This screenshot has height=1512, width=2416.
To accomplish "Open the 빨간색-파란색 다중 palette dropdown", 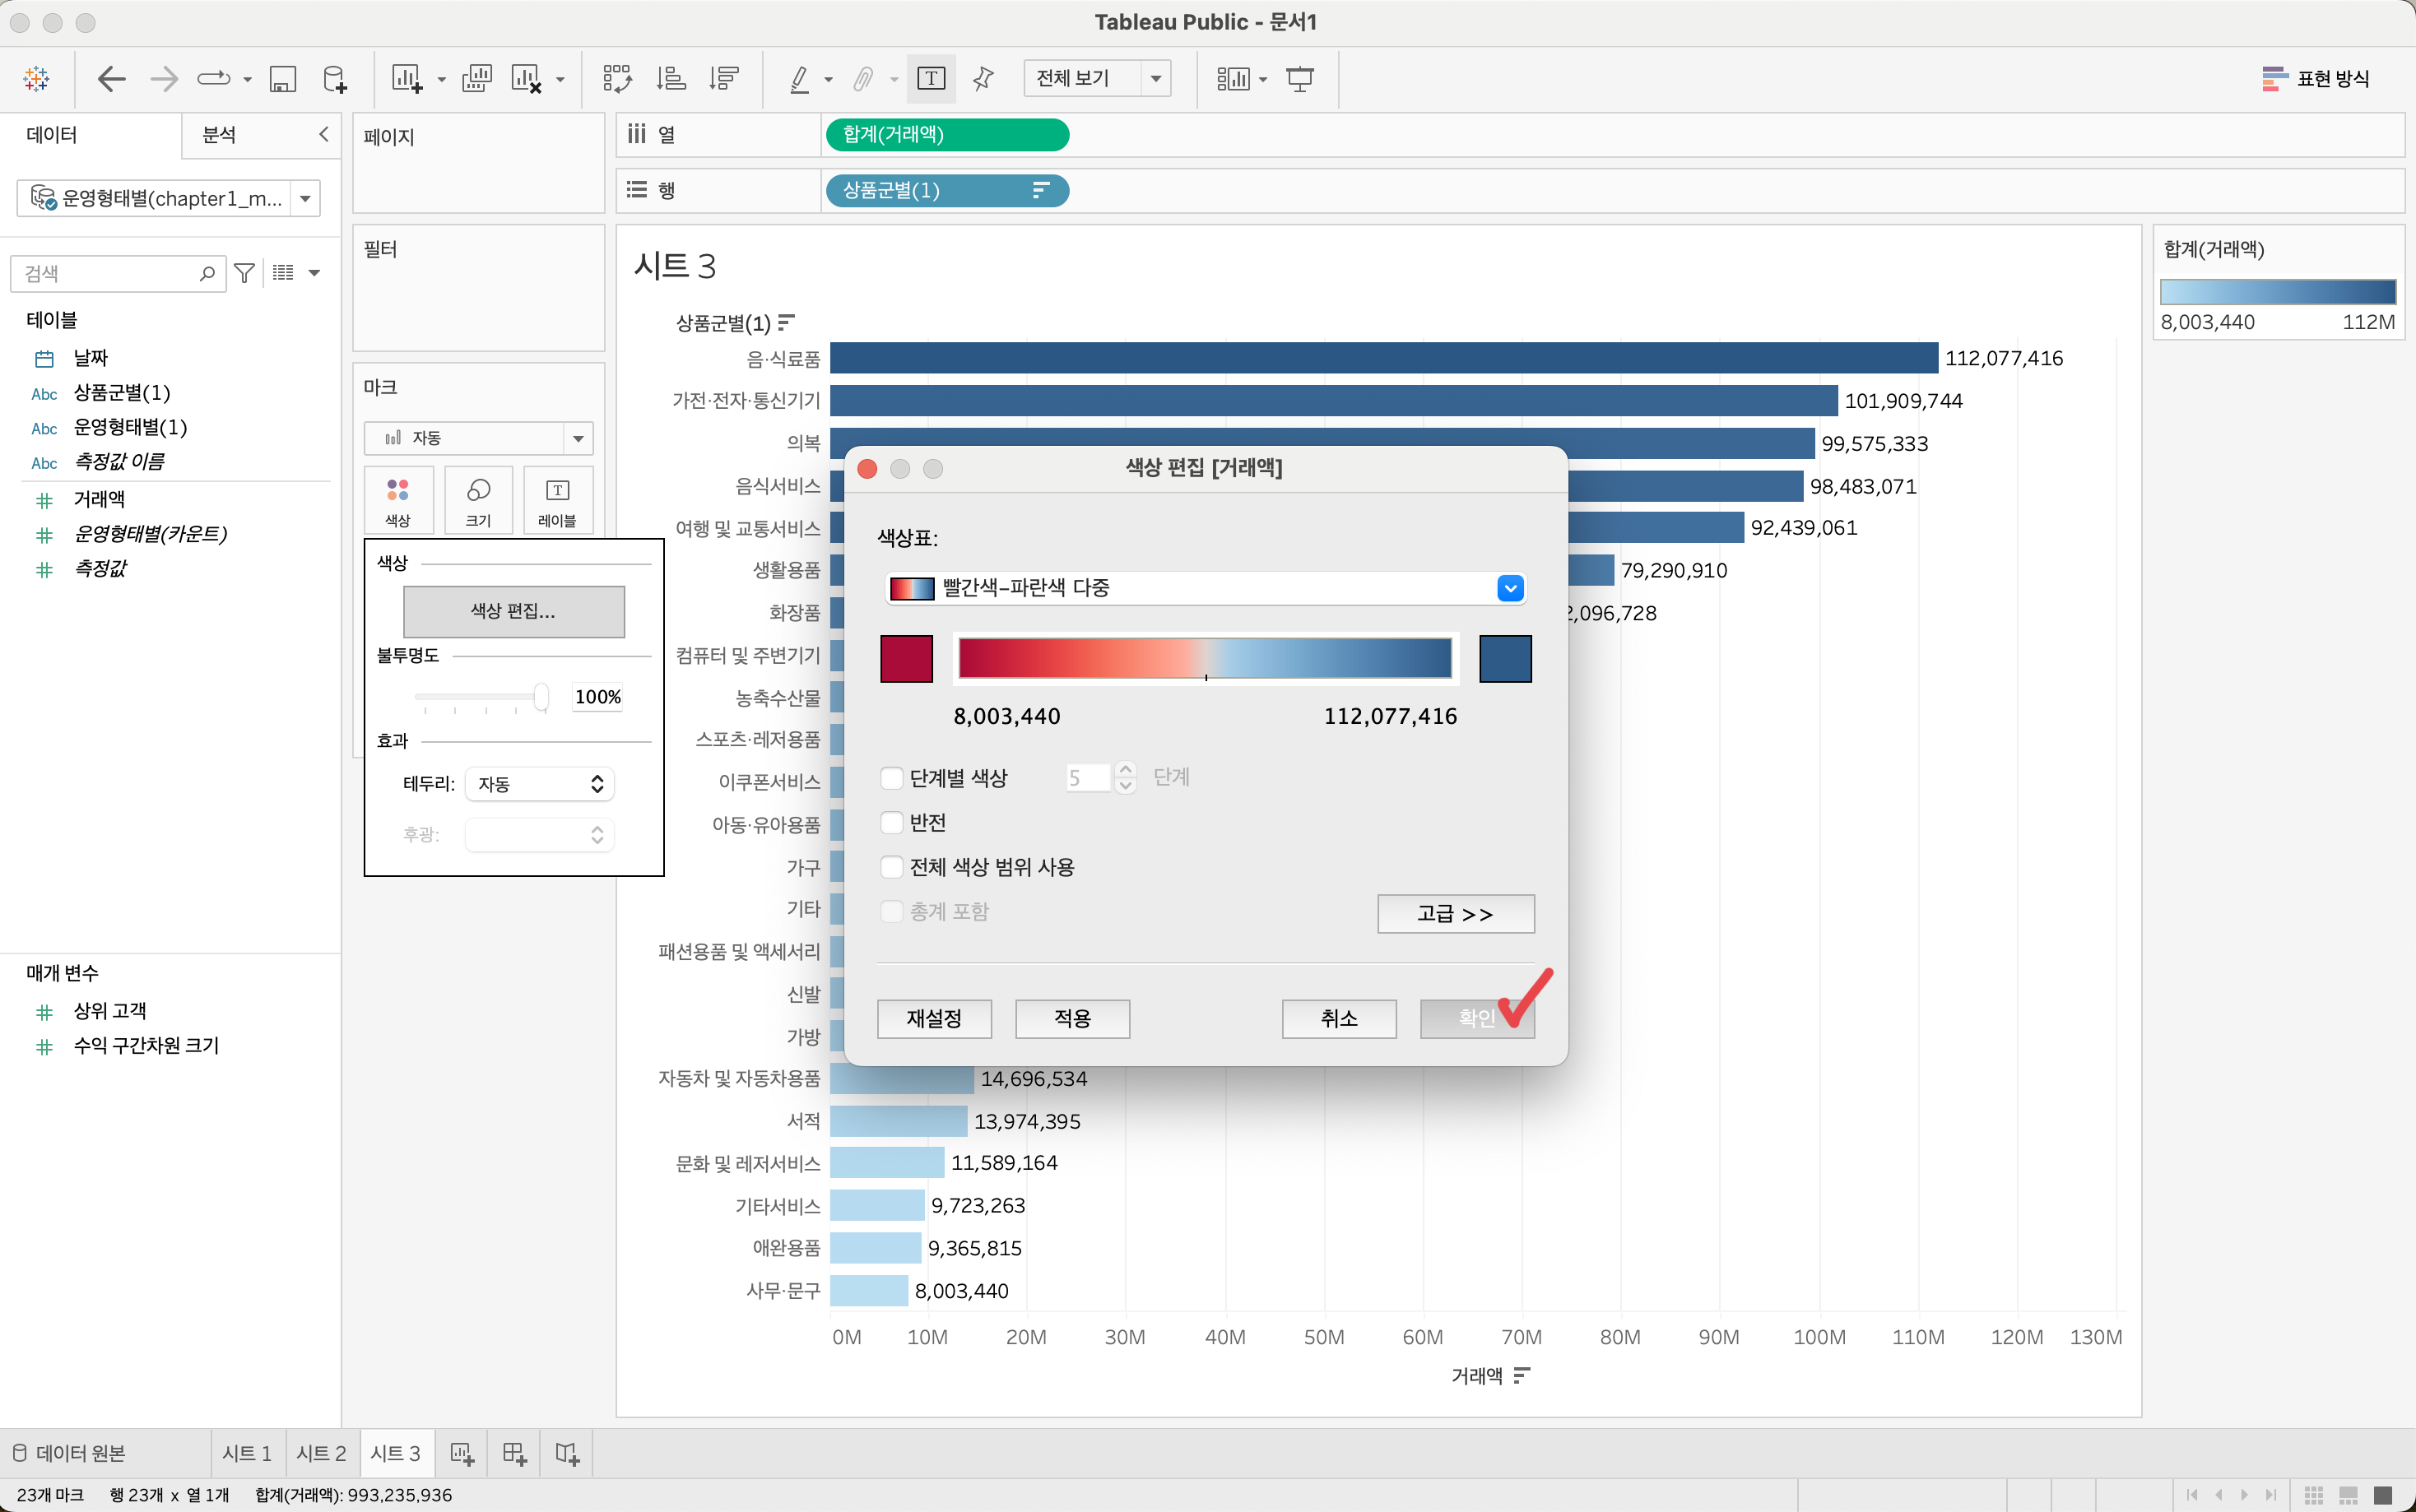I will [x=1509, y=588].
